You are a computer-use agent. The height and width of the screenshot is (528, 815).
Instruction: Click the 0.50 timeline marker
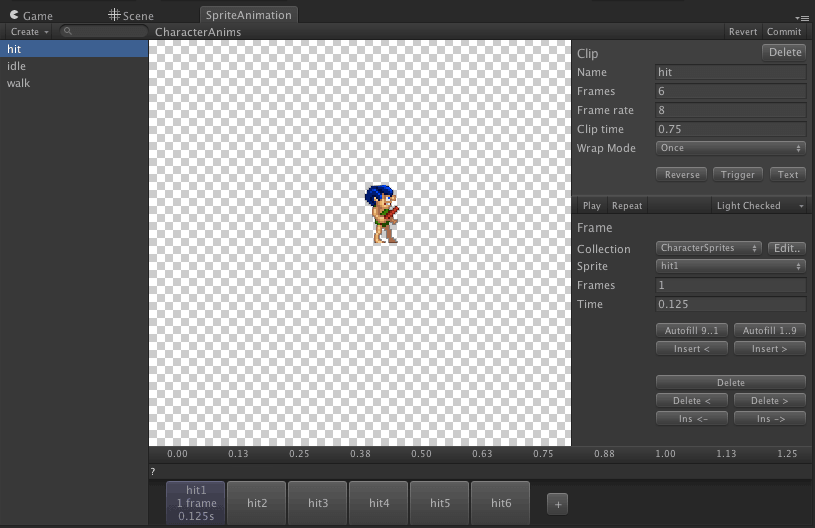click(x=421, y=454)
